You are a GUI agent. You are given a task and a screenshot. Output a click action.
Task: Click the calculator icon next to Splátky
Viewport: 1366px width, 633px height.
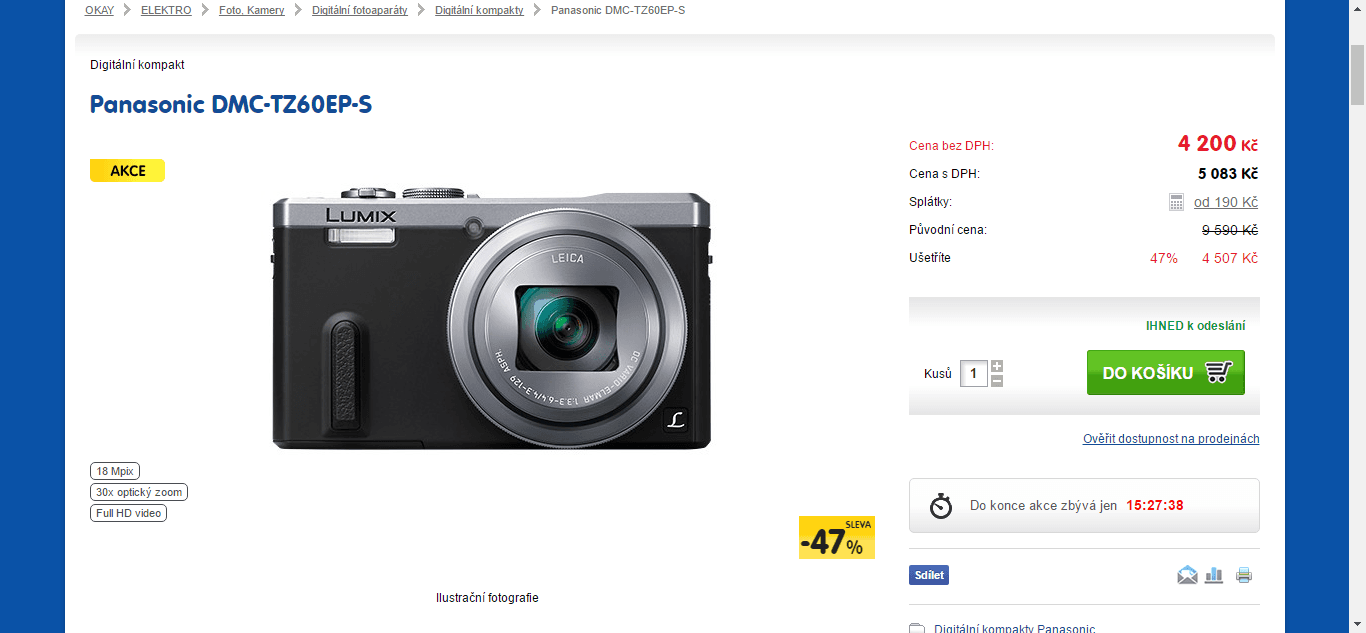tap(1176, 202)
